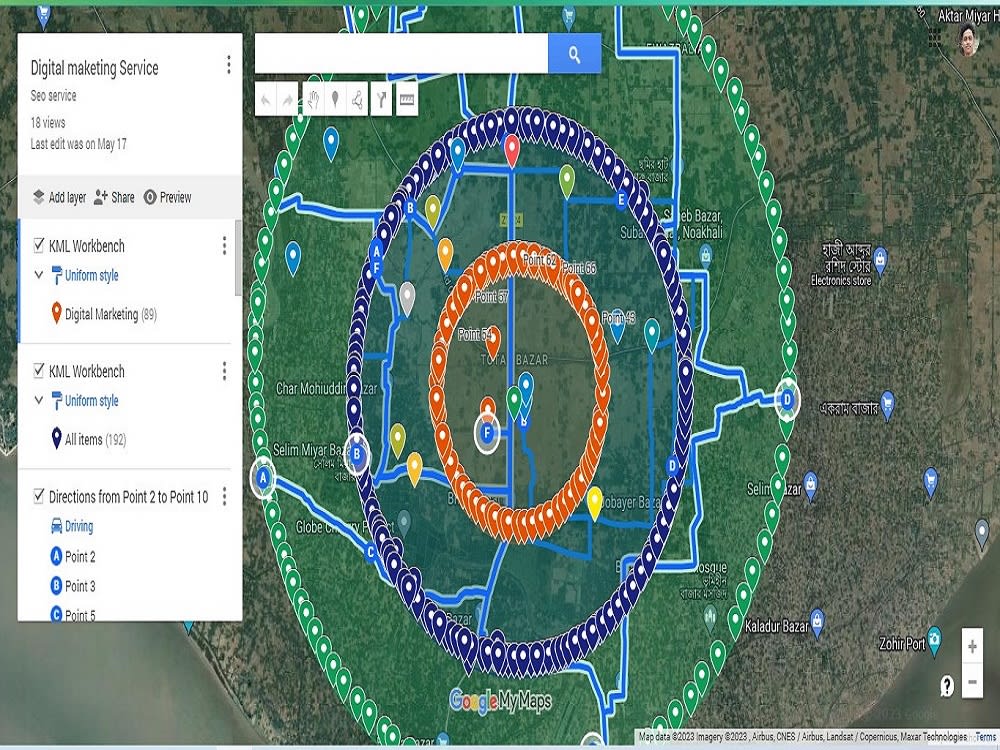Open map options menu beside title
This screenshot has height=750, width=1000.
pyautogui.click(x=228, y=64)
